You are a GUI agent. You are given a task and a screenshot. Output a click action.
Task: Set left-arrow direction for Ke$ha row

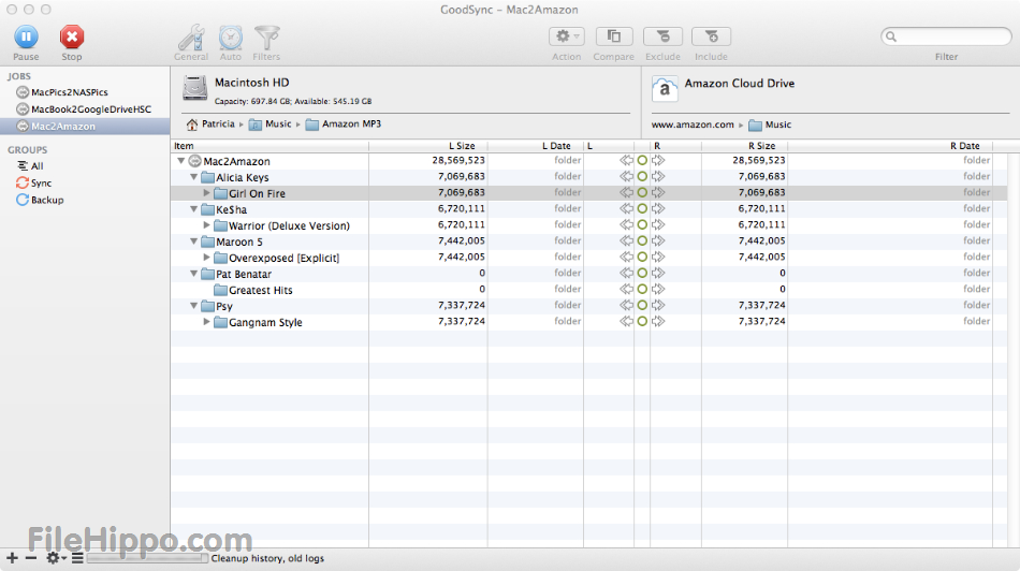[626, 209]
